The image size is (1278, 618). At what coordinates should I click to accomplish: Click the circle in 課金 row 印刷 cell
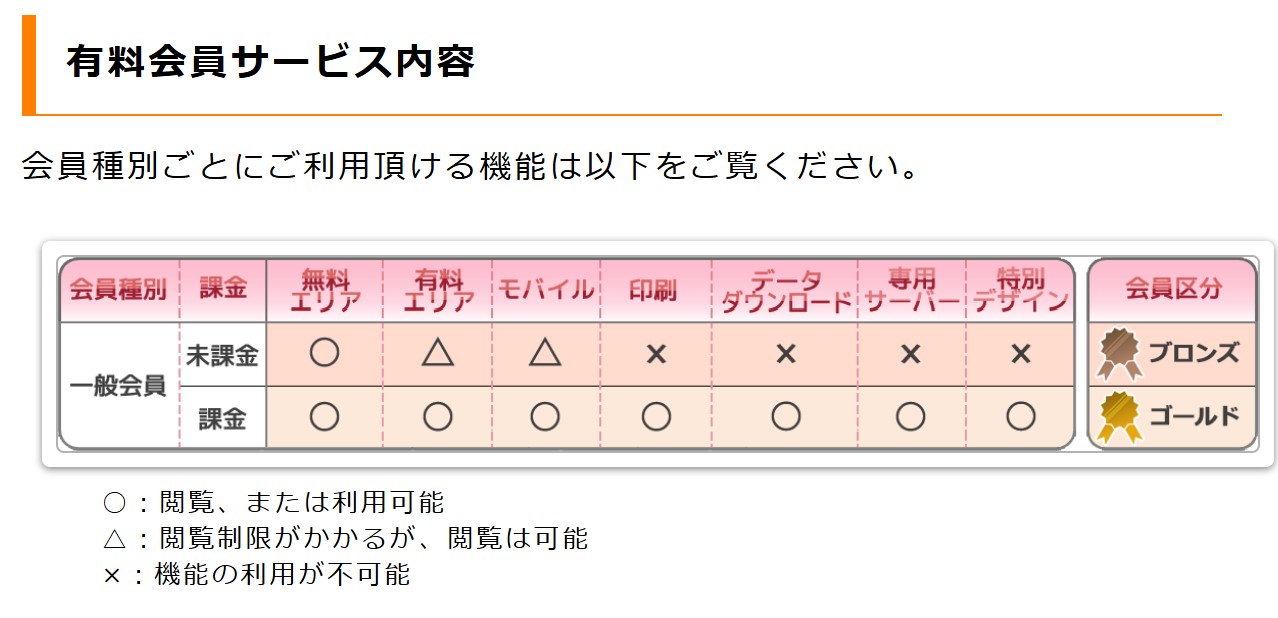(x=656, y=417)
